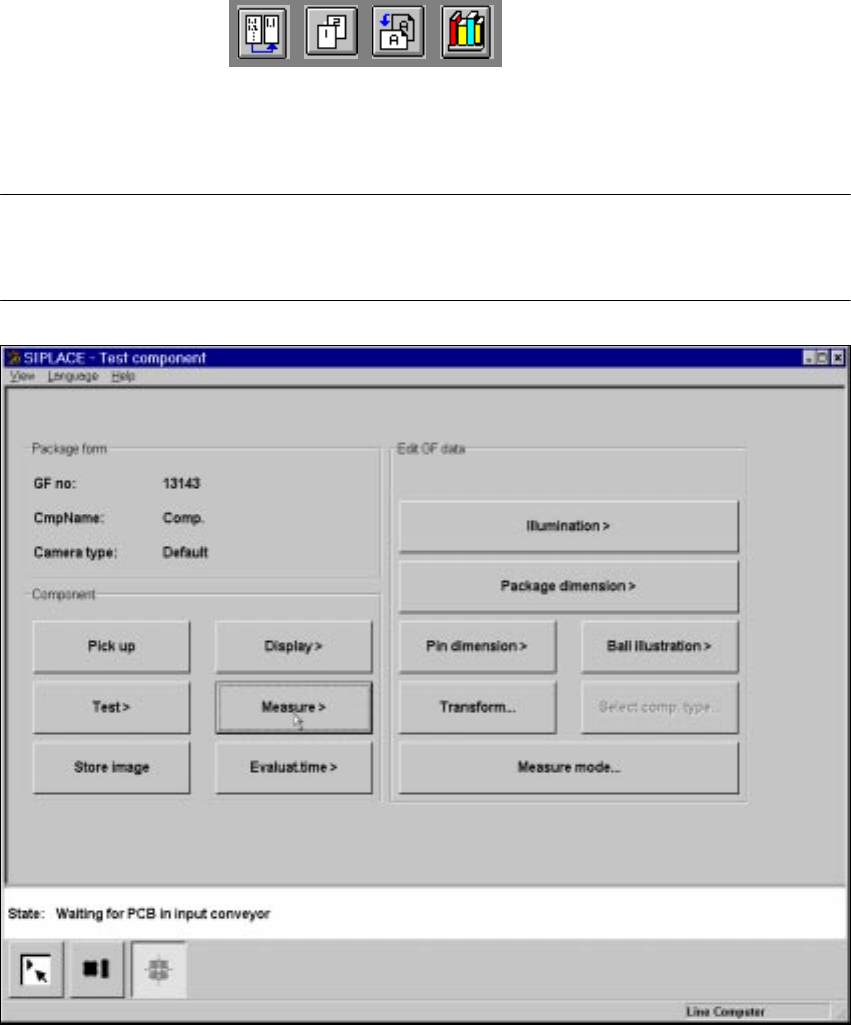
Task: Click the document A replace icon
Action: point(398,33)
